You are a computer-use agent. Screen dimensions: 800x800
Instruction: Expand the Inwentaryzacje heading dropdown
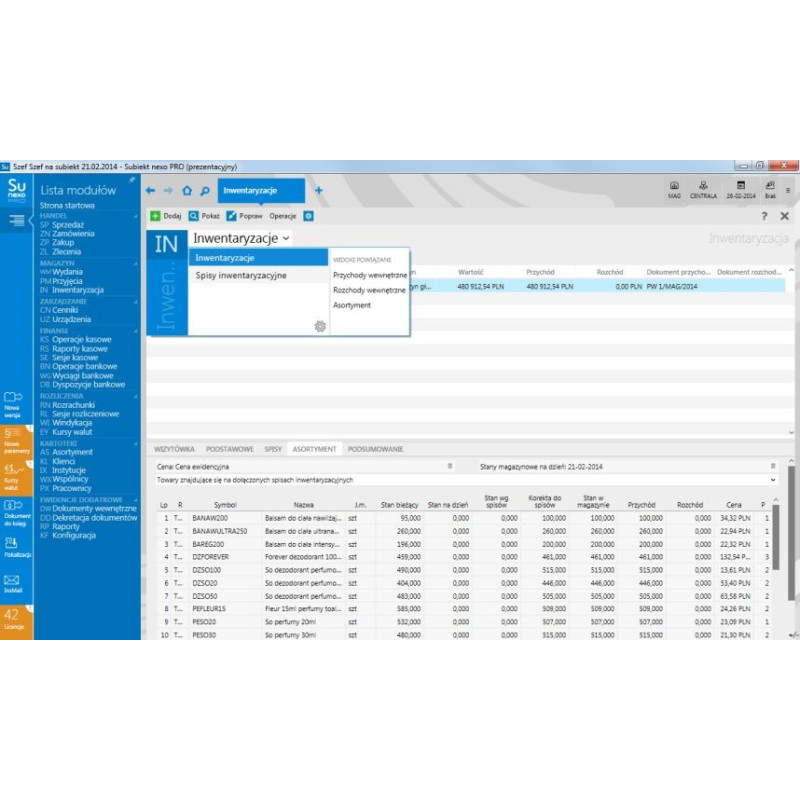pyautogui.click(x=286, y=239)
